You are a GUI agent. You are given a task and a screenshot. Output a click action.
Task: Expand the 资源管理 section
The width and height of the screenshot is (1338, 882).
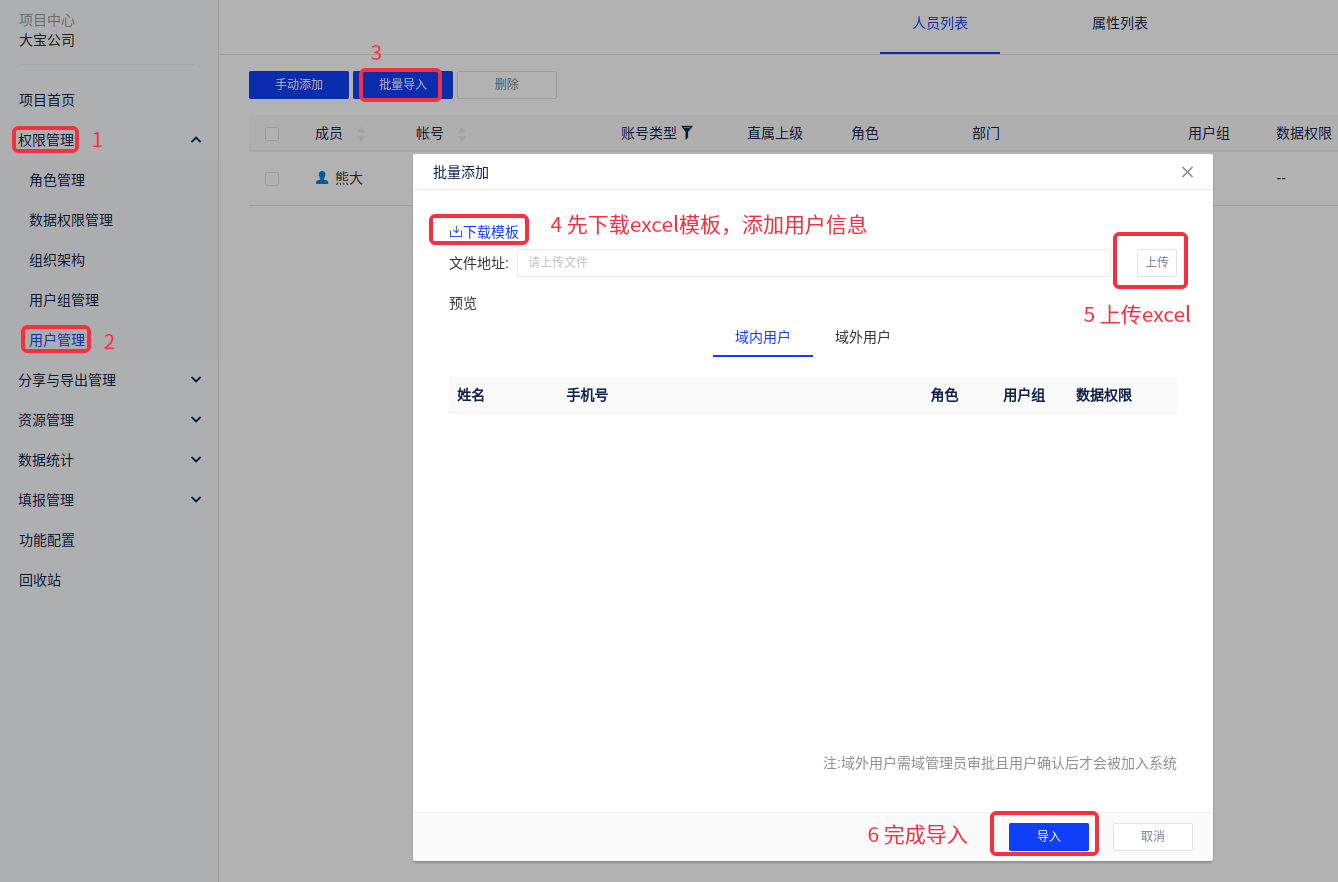(x=196, y=420)
